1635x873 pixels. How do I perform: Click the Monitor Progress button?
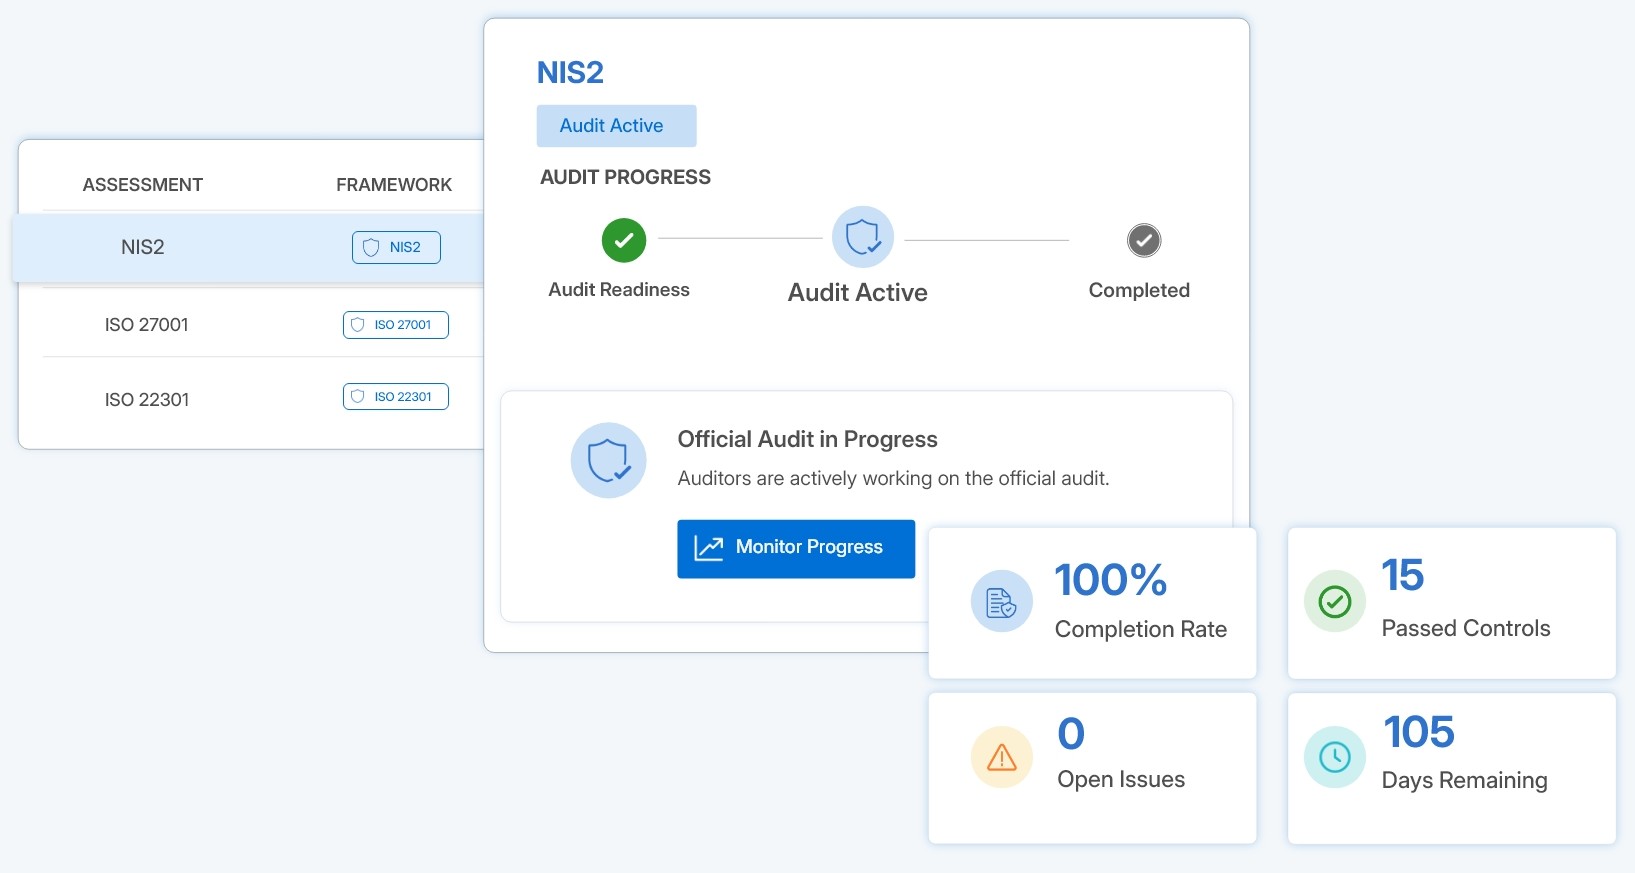pyautogui.click(x=796, y=548)
